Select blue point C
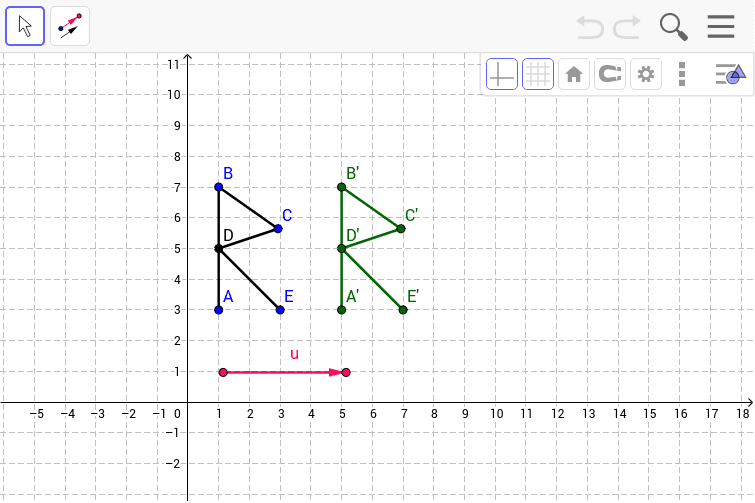Viewport: 755px width, 503px height. (x=278, y=229)
